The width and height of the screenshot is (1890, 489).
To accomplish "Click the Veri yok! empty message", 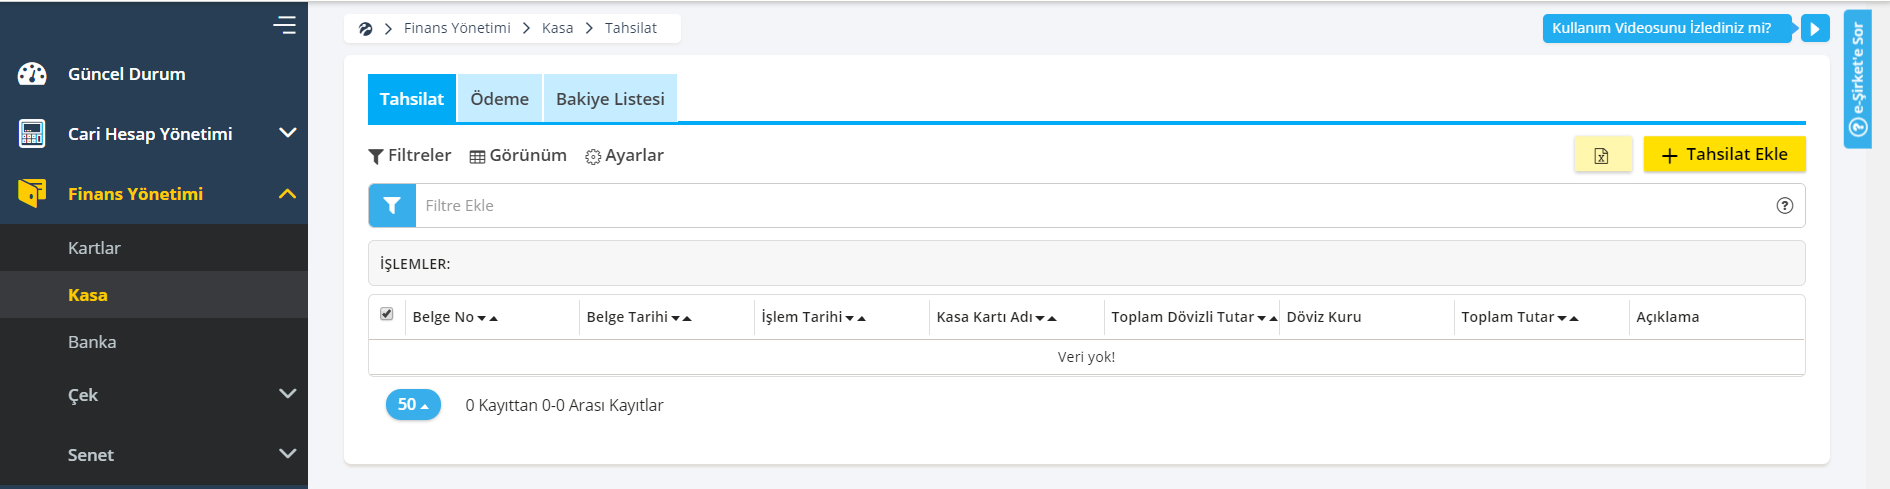I will [1086, 357].
